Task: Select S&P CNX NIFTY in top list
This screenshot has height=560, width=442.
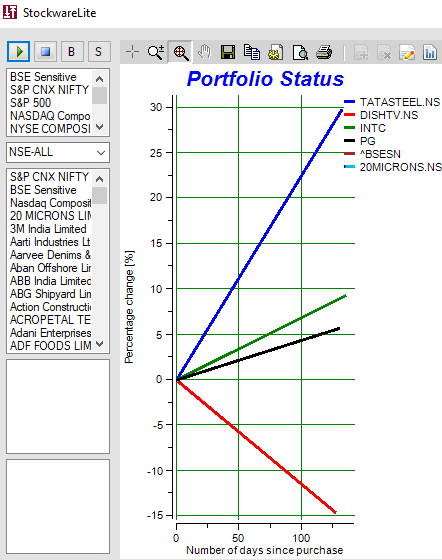Action: coord(49,90)
